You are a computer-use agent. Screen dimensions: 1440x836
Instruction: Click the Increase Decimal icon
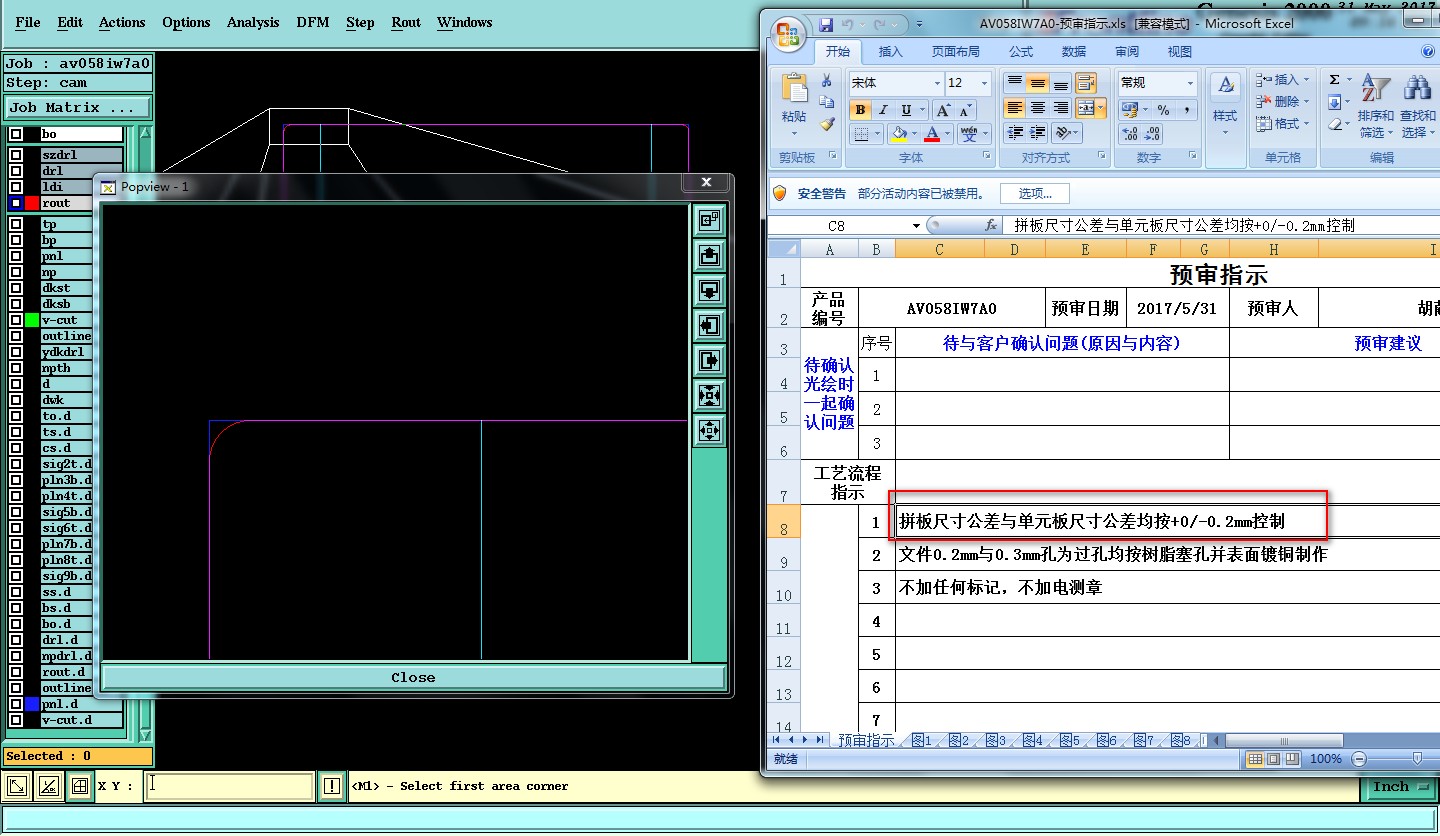pyautogui.click(x=1130, y=134)
